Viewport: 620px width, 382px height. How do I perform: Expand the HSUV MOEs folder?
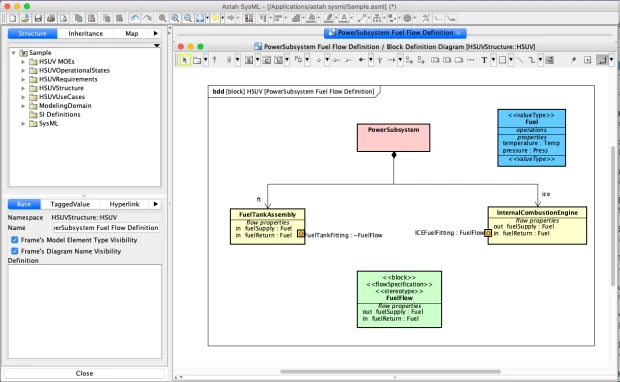coord(23,62)
